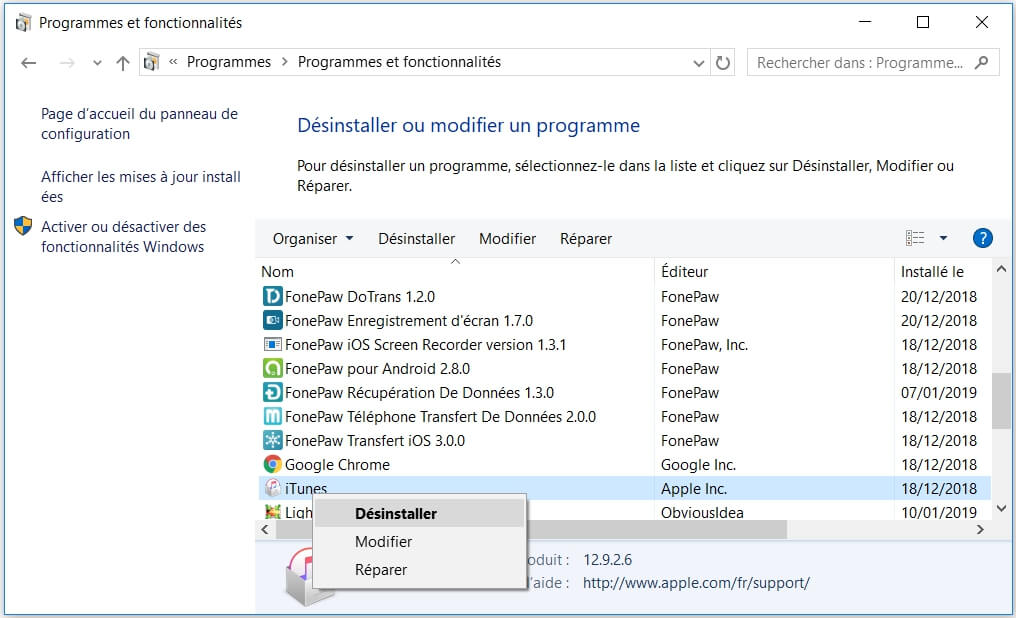The image size is (1016, 618).
Task: Open recent locations dropdown arrow
Action: (x=97, y=63)
